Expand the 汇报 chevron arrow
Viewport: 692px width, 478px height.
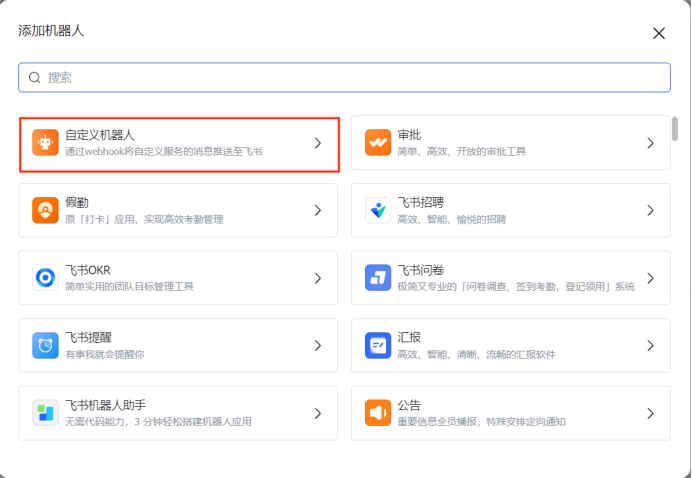[650, 345]
